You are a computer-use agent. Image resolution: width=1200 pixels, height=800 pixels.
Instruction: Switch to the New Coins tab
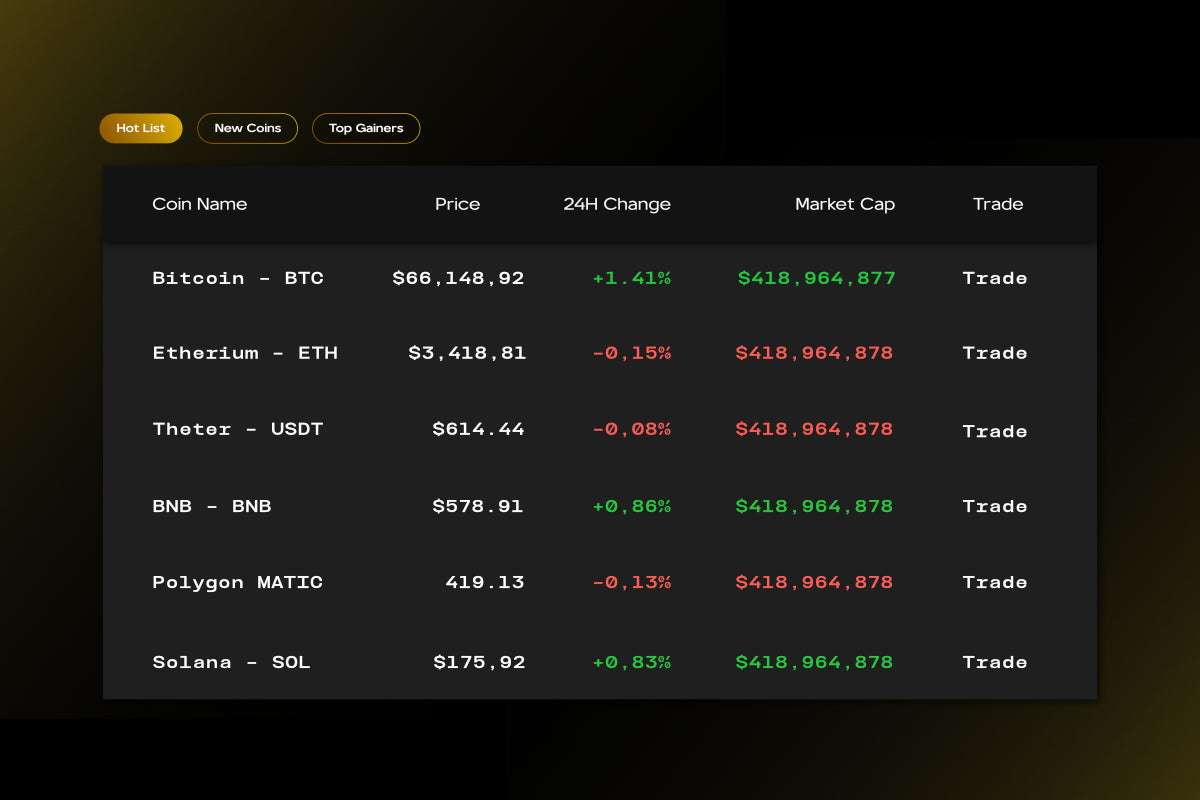point(247,128)
